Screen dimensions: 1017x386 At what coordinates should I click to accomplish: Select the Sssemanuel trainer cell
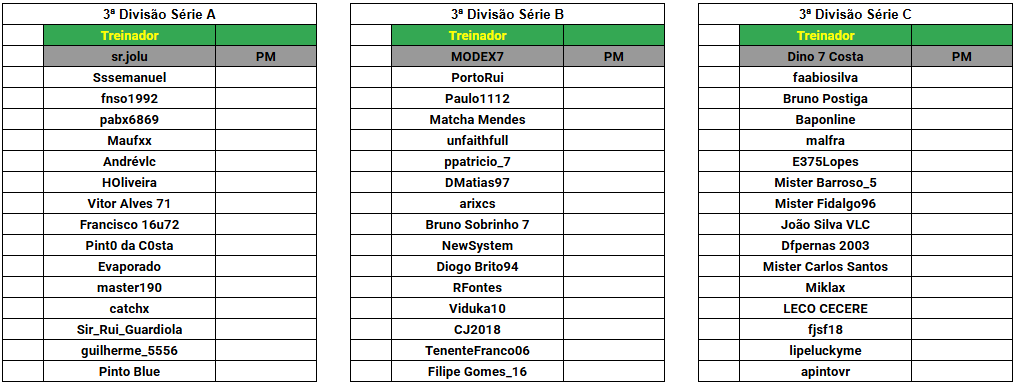tap(130, 77)
